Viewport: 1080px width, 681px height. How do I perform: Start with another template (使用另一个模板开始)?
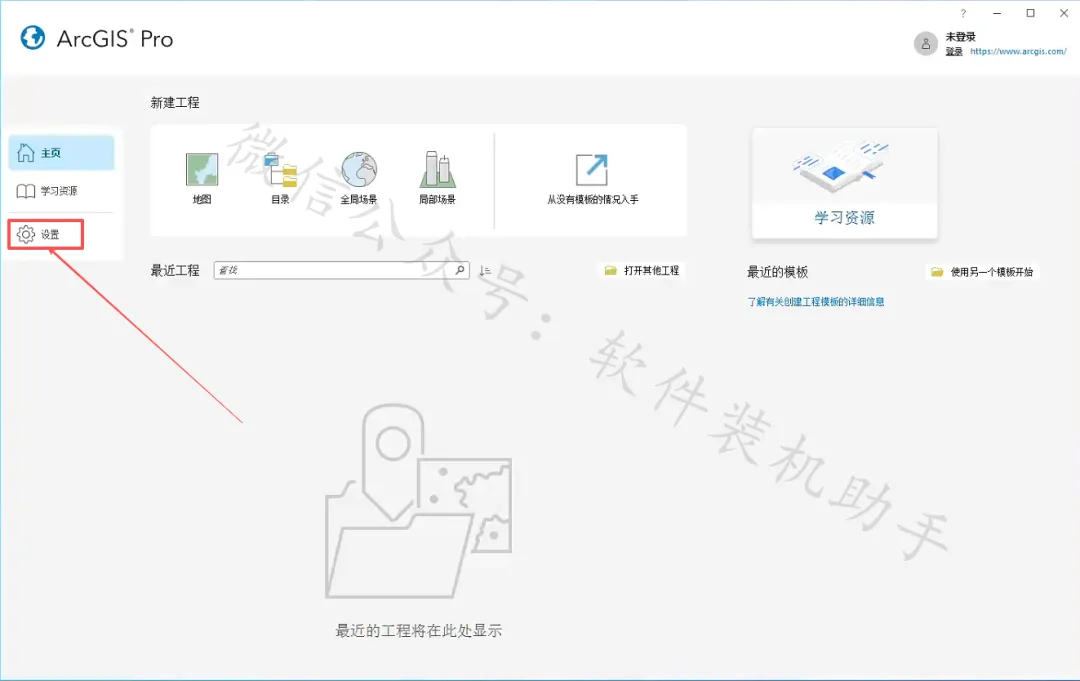pyautogui.click(x=982, y=272)
